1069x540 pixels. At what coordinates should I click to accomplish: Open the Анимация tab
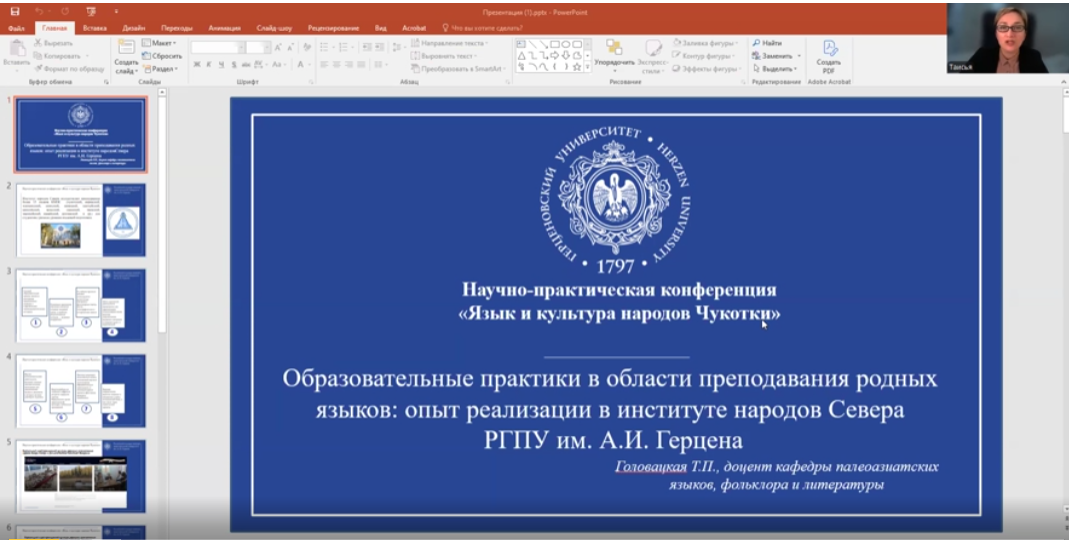point(224,28)
